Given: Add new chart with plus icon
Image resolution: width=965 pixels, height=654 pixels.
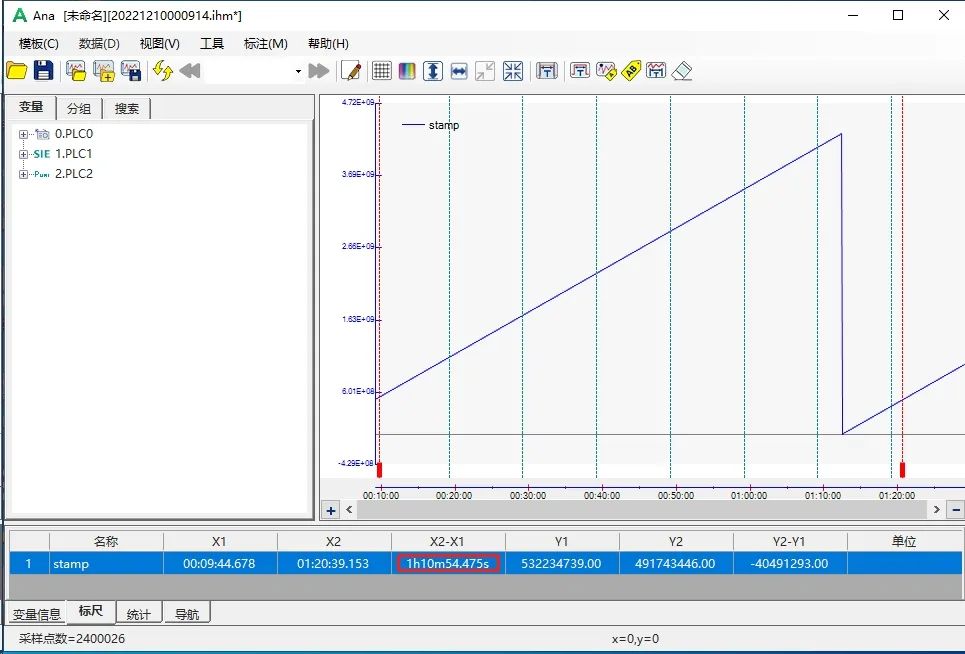Looking at the screenshot, I should (x=103, y=71).
